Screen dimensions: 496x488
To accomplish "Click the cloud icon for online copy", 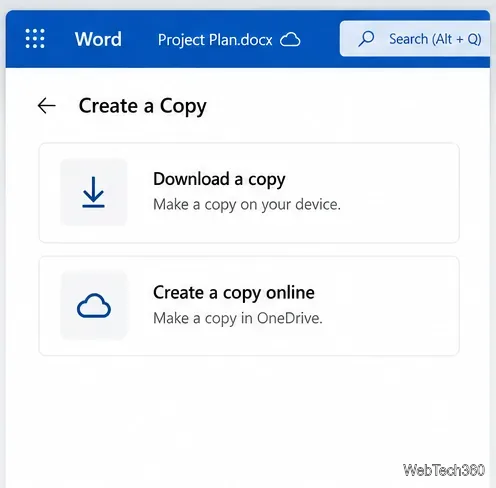I will [x=94, y=306].
